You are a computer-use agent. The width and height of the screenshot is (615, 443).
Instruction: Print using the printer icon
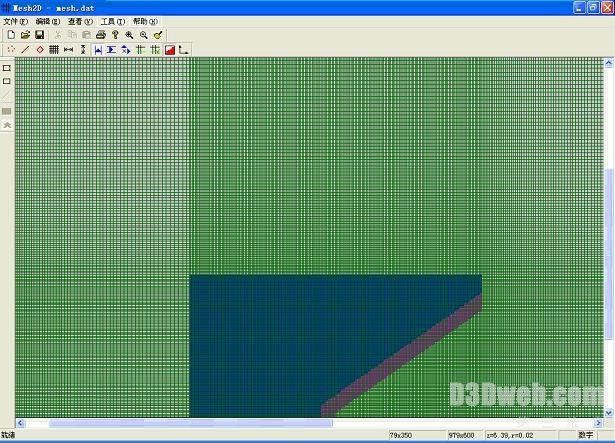pos(101,35)
